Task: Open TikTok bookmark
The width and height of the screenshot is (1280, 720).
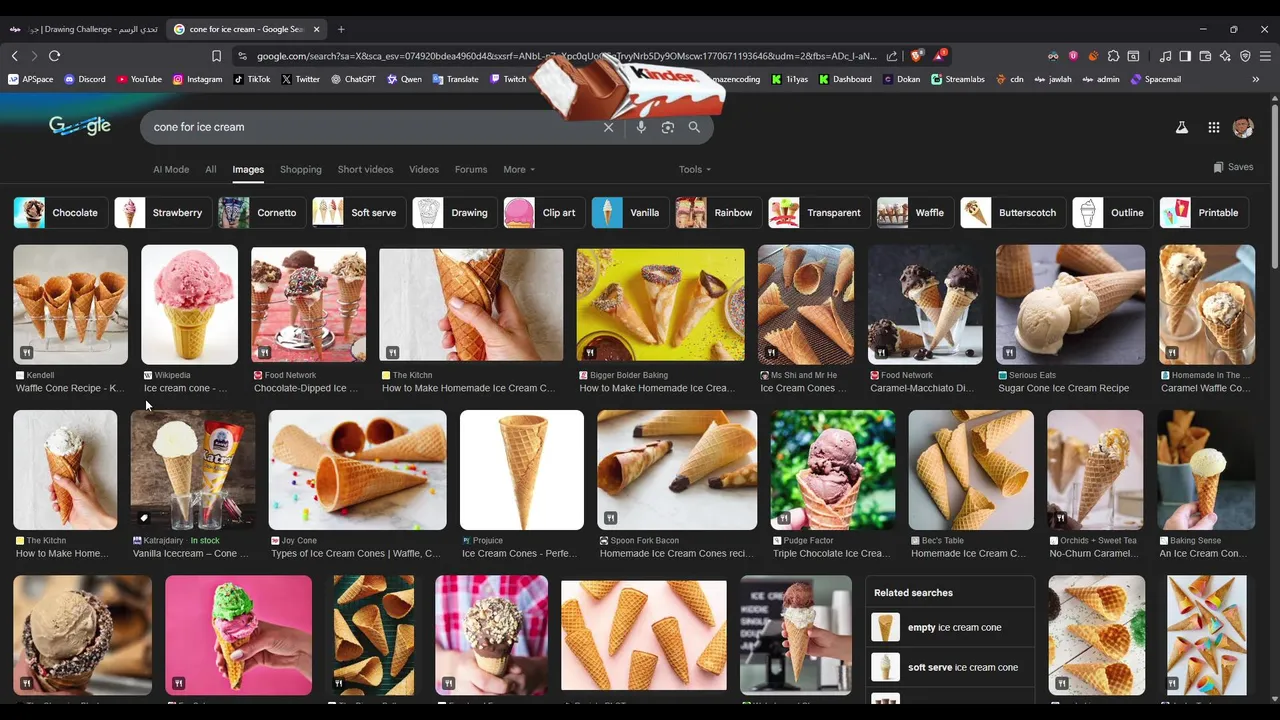Action: point(252,79)
